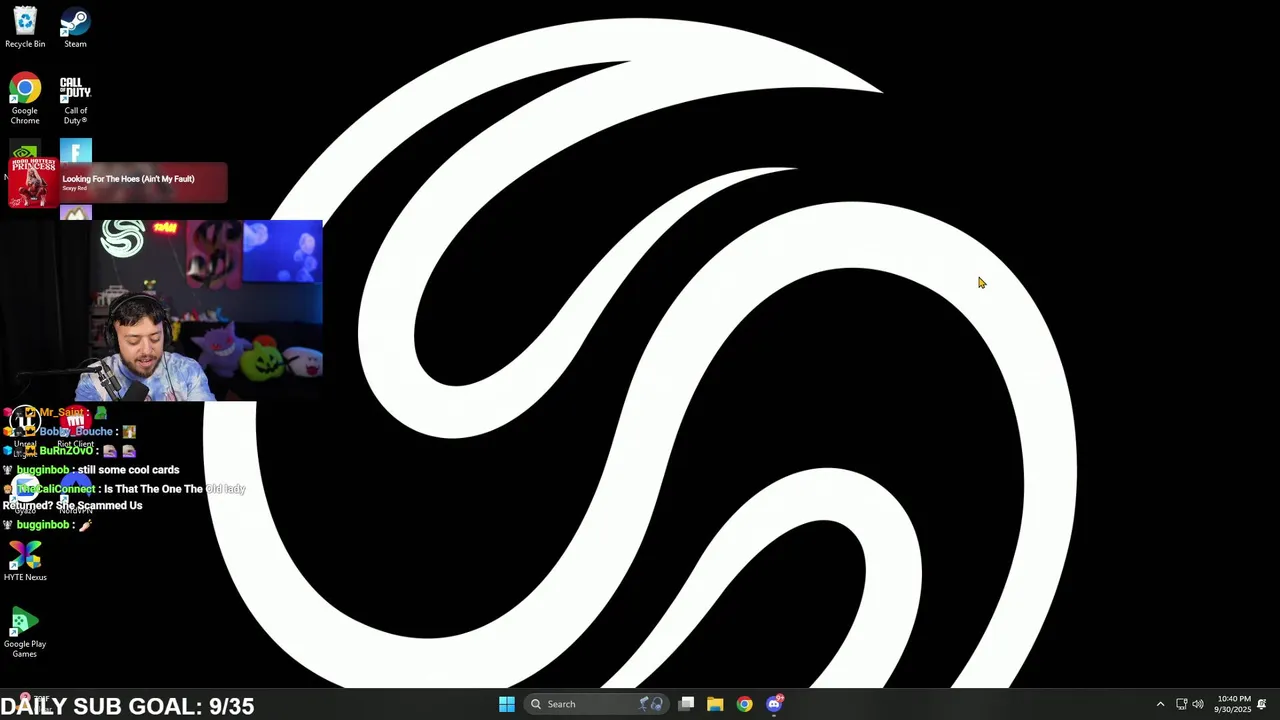This screenshot has height=720, width=1280.
Task: Click the taskbar Search box
Action: pos(596,704)
